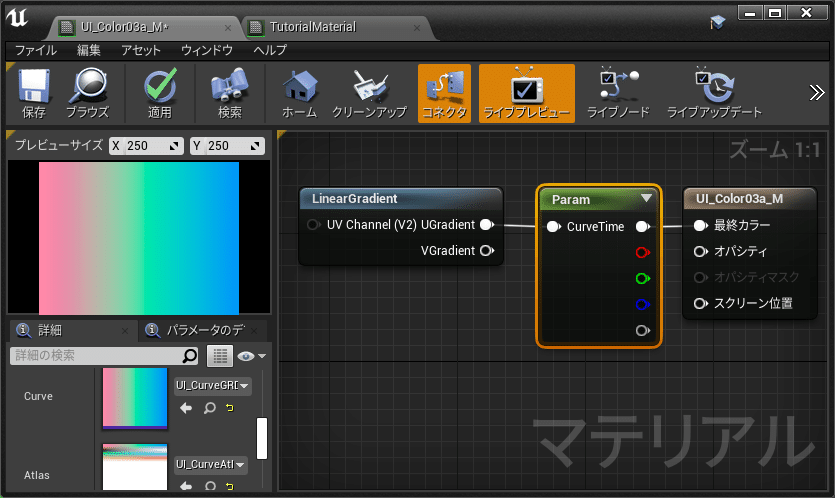
Task: Switch to the UI_Color03a_M tab
Action: (x=124, y=27)
